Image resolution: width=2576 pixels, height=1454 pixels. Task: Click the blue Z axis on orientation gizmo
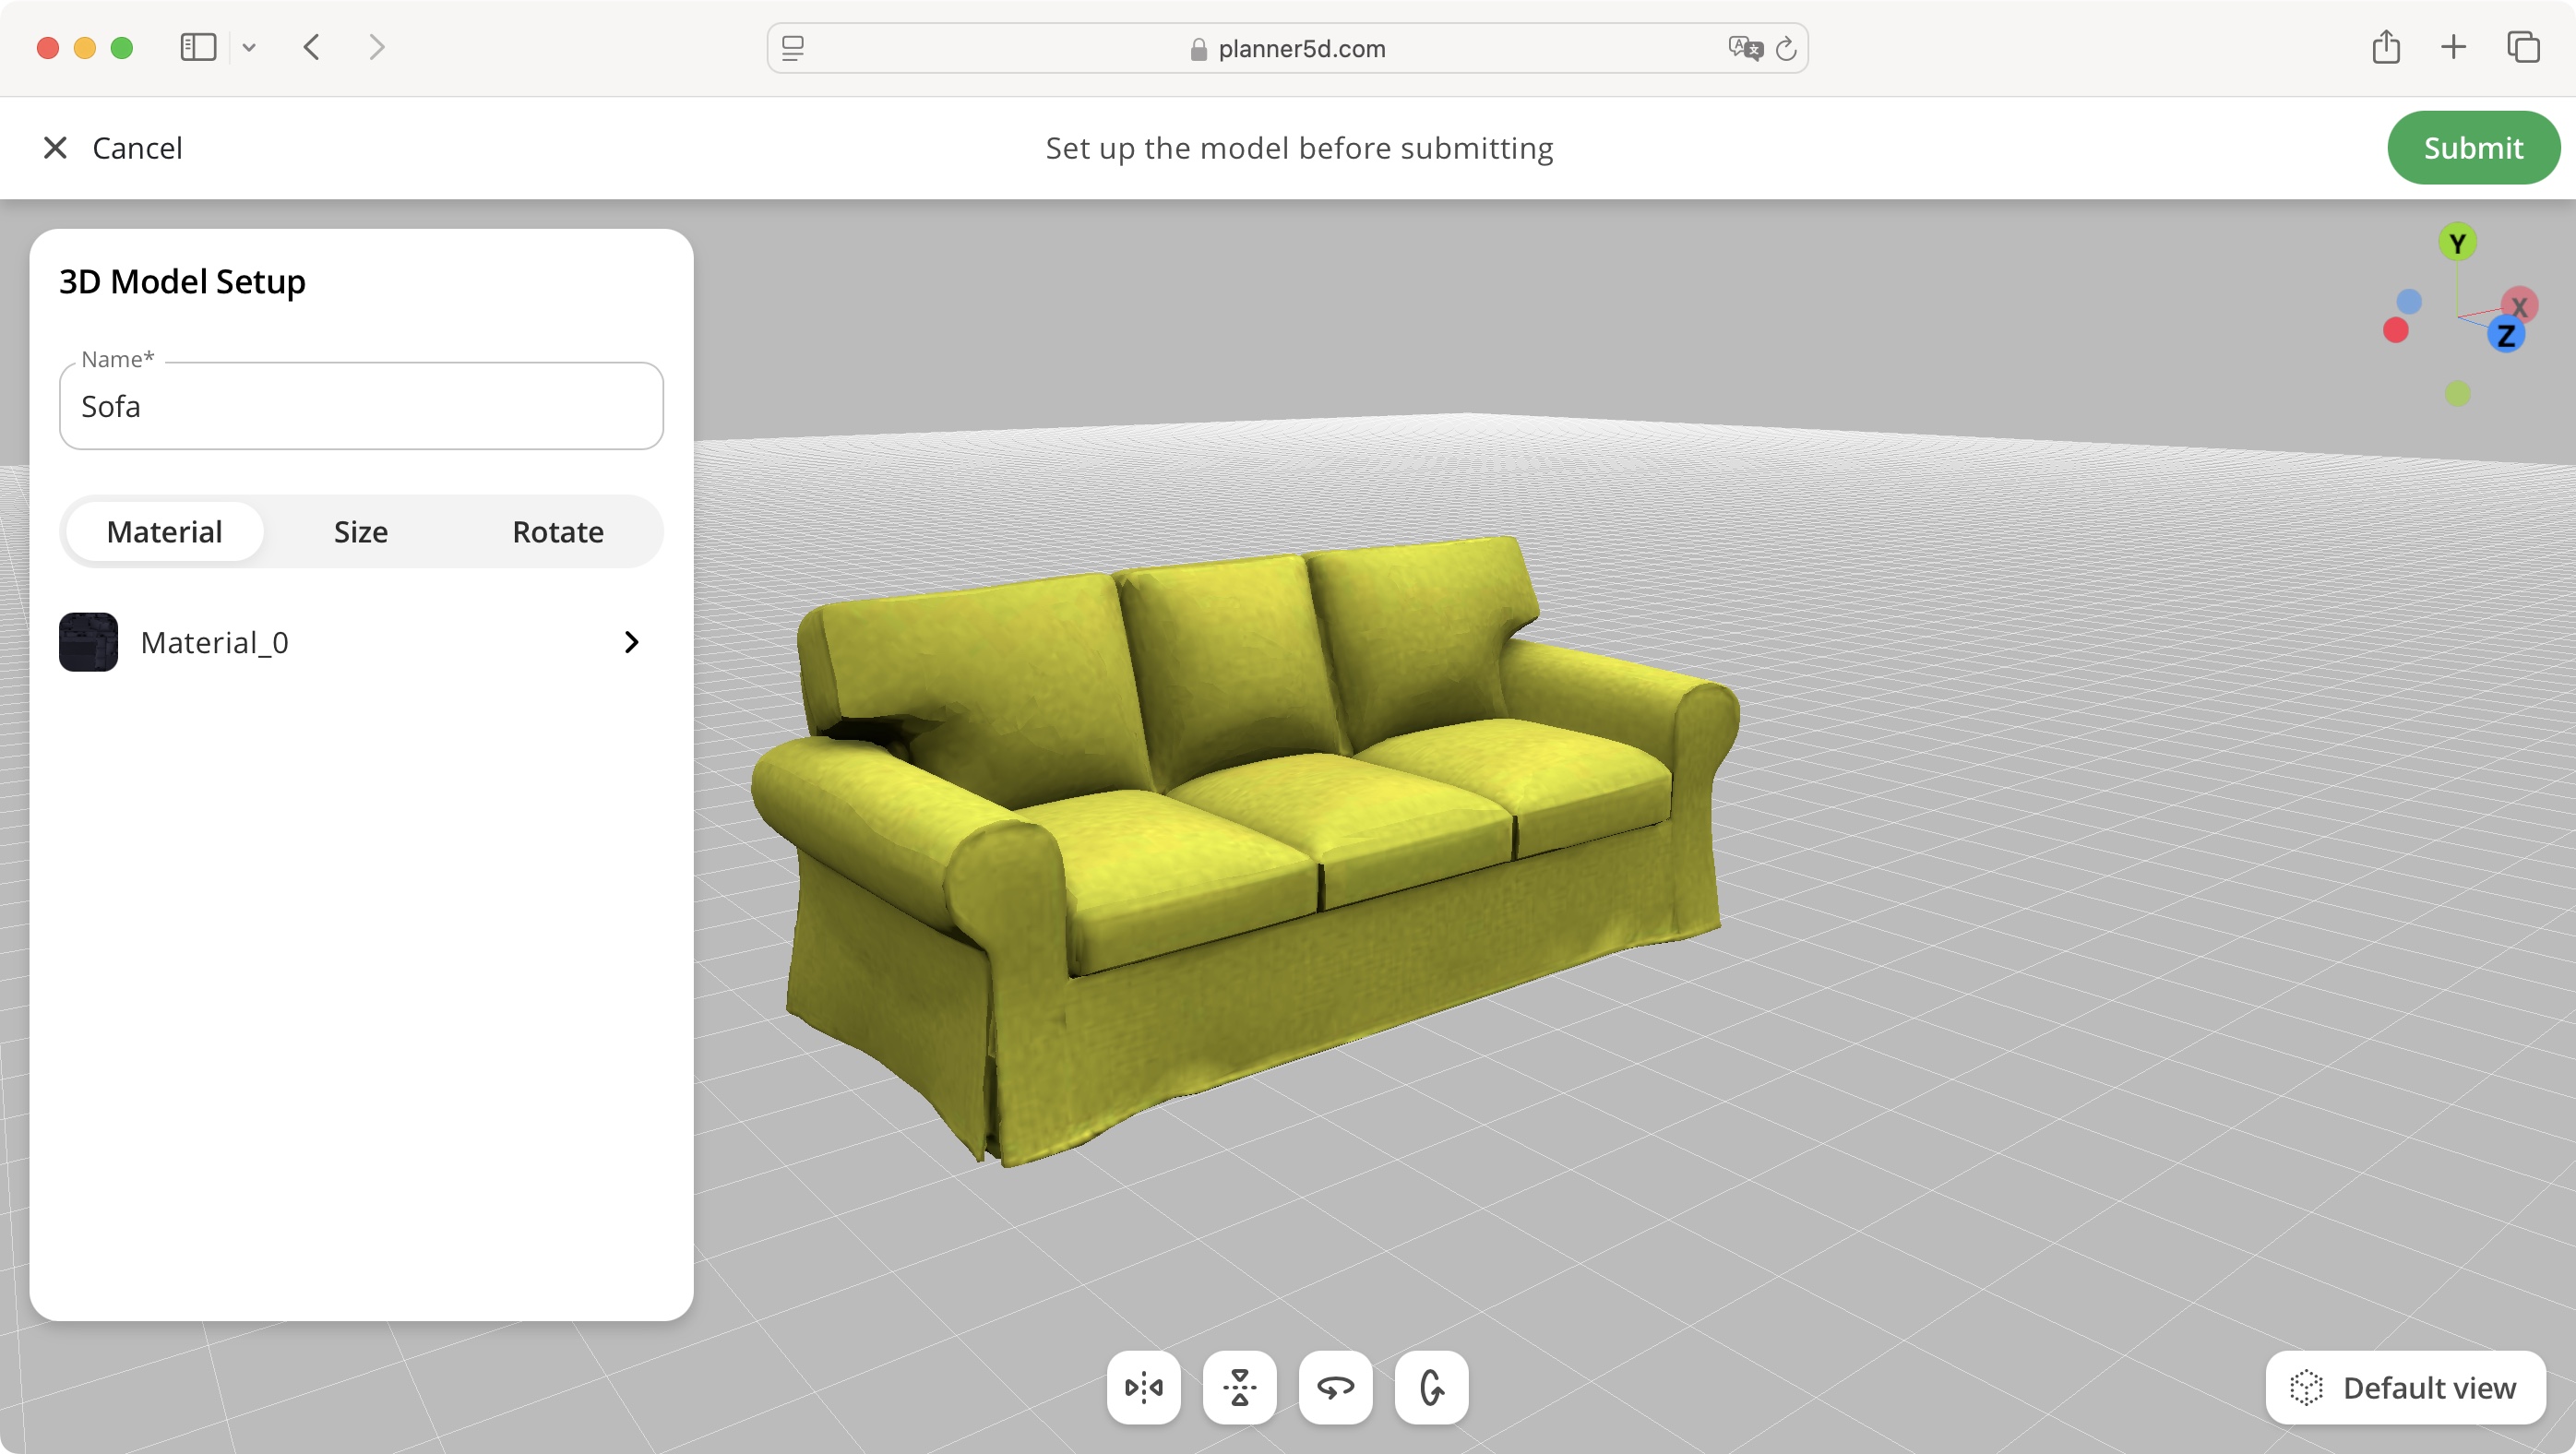2506,336
